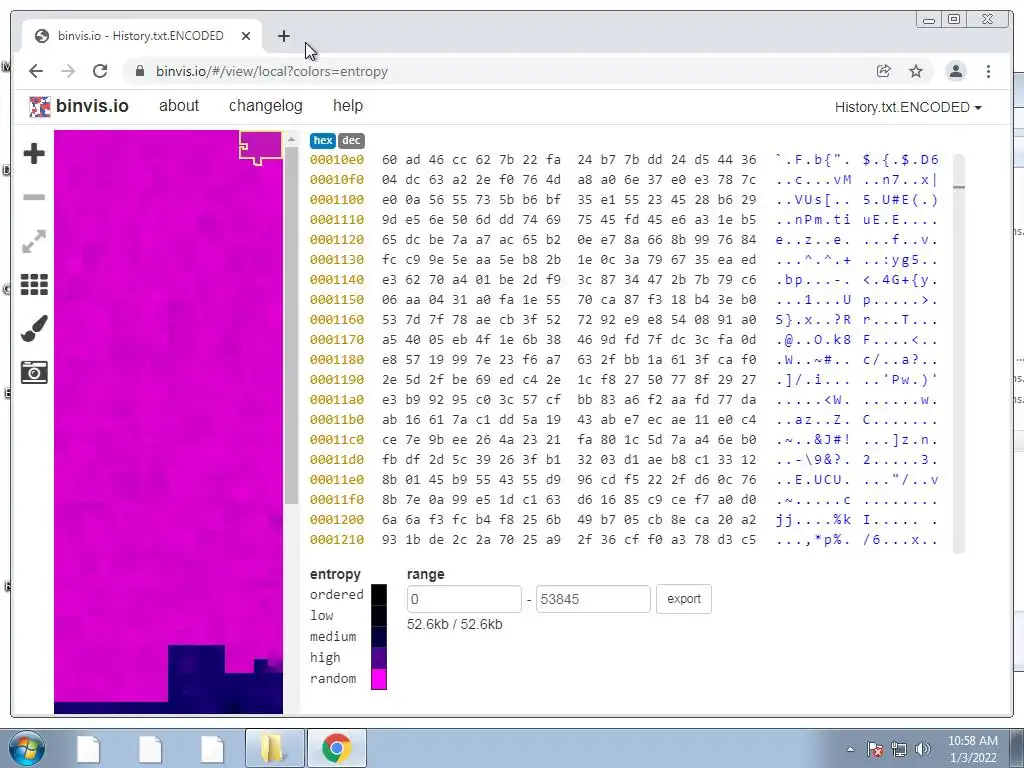Viewport: 1024px width, 768px height.
Task: Click the range end input 53845
Action: [593, 599]
